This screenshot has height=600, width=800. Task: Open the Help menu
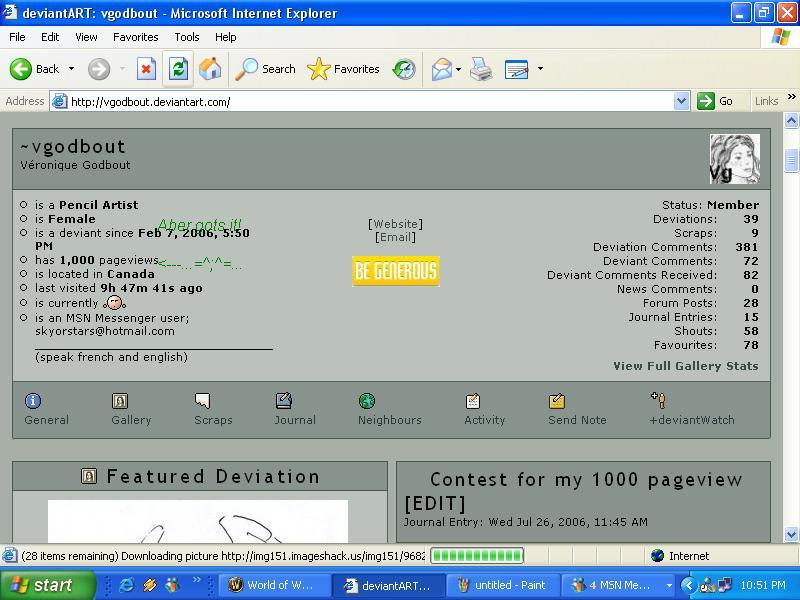(226, 37)
